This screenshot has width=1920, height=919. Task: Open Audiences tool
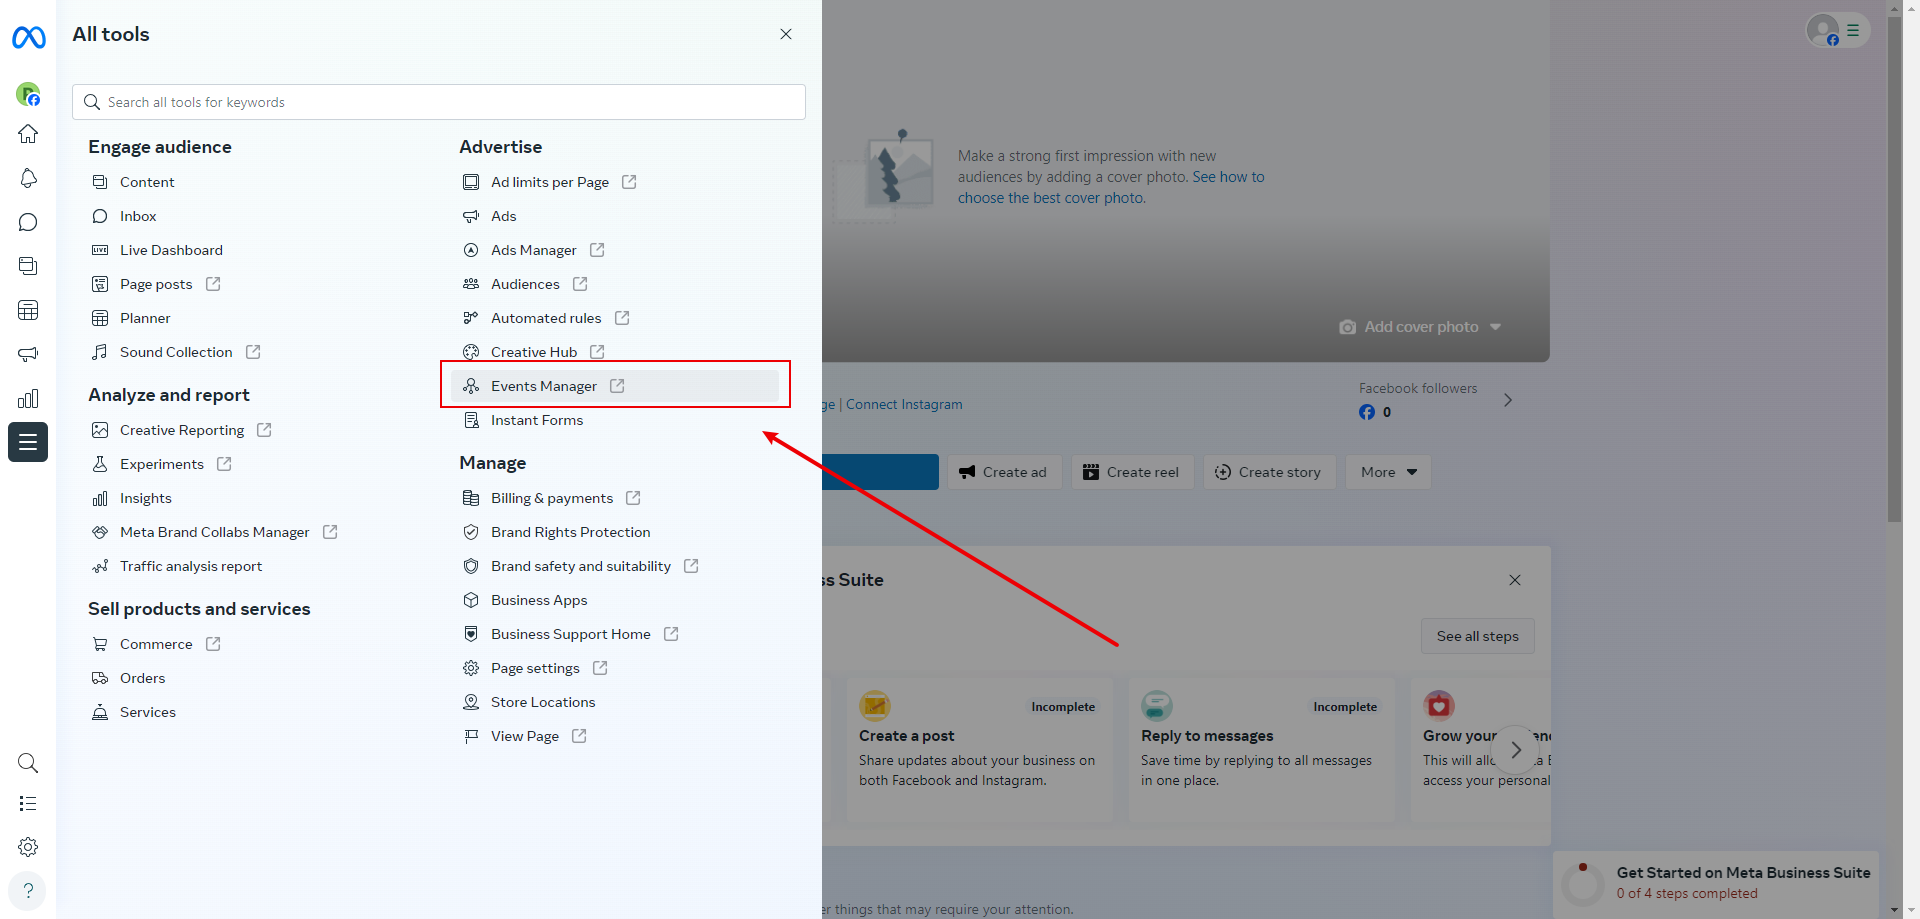click(525, 284)
